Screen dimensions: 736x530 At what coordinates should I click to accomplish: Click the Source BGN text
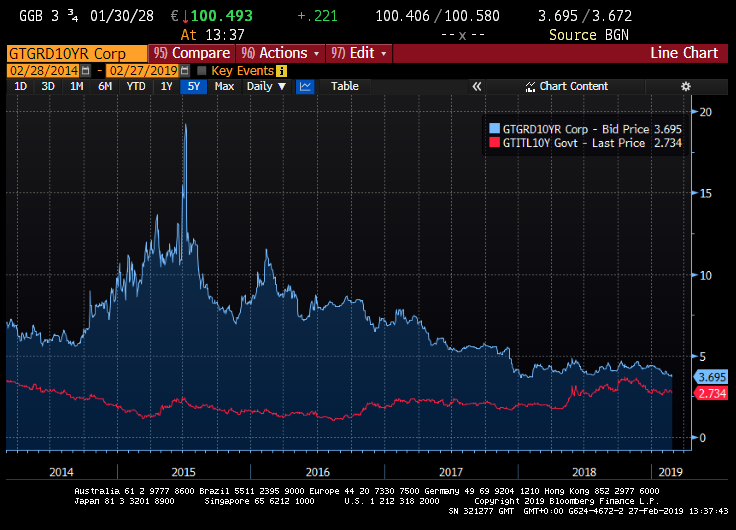click(x=589, y=35)
